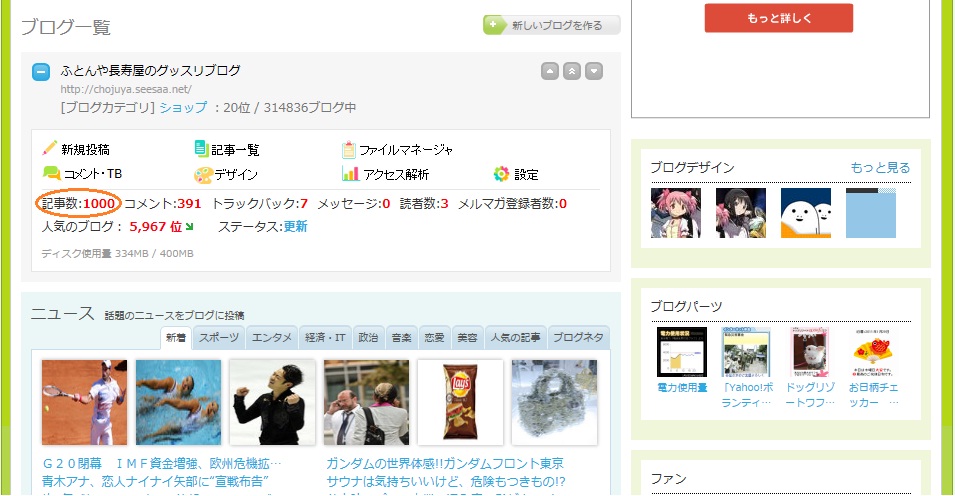Screen dimensions: 955x496
Task: Select the エンタメ news tab
Action: click(x=272, y=338)
